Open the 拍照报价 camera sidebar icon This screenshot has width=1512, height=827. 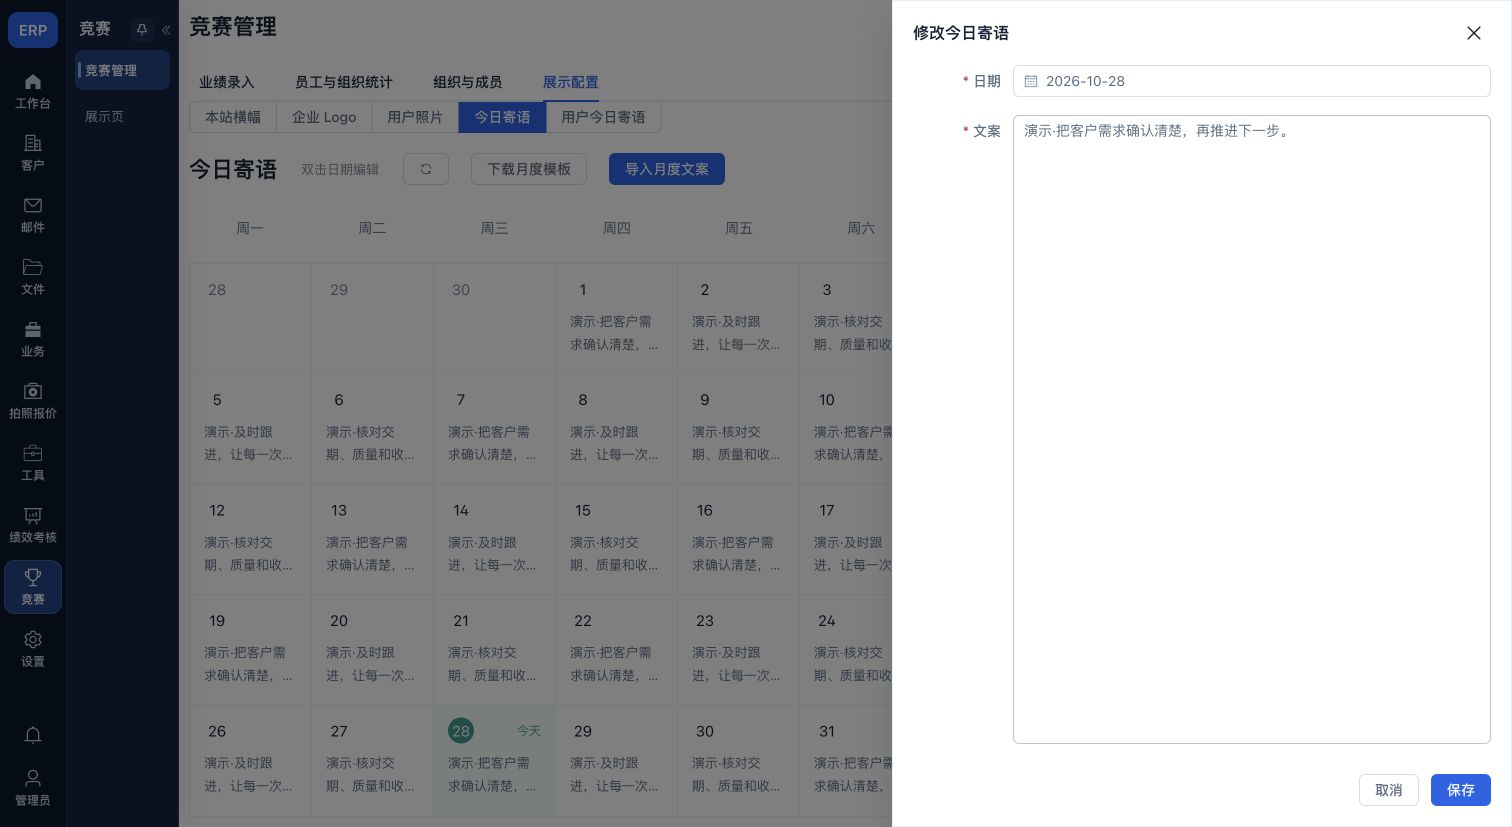point(33,401)
